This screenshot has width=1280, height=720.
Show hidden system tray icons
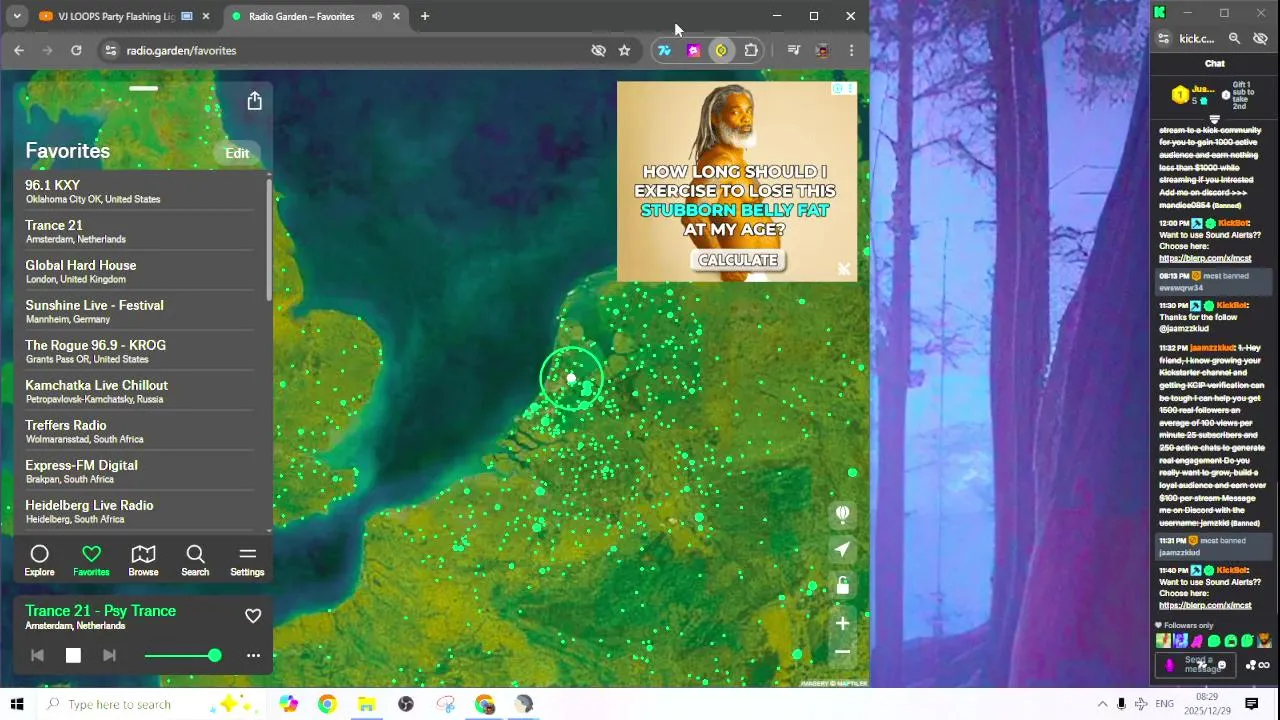(x=1102, y=704)
